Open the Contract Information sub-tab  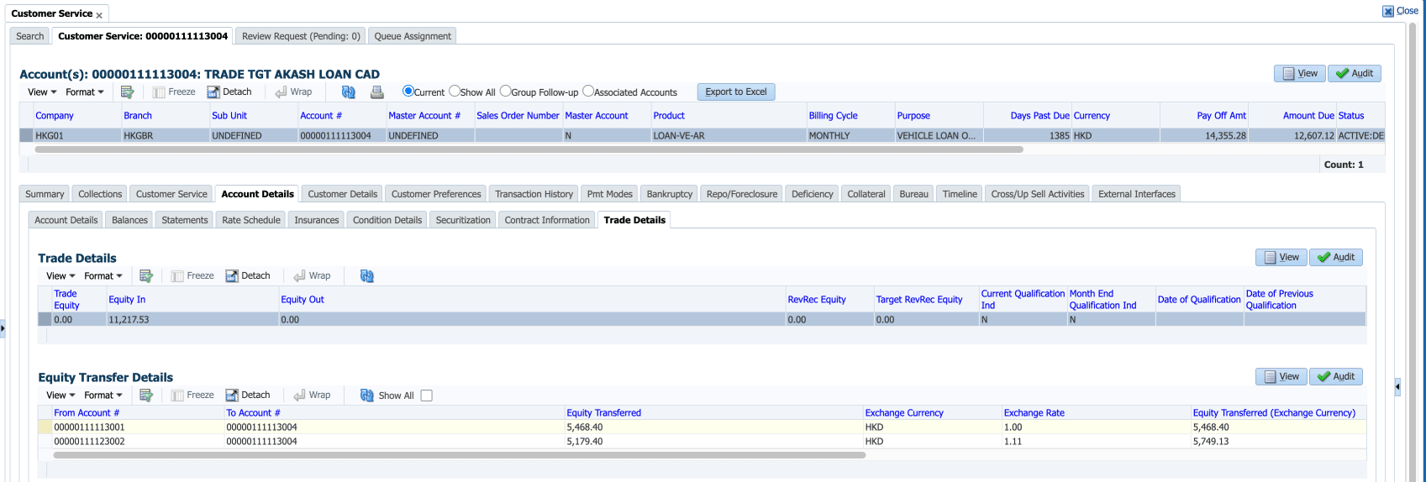pos(547,220)
